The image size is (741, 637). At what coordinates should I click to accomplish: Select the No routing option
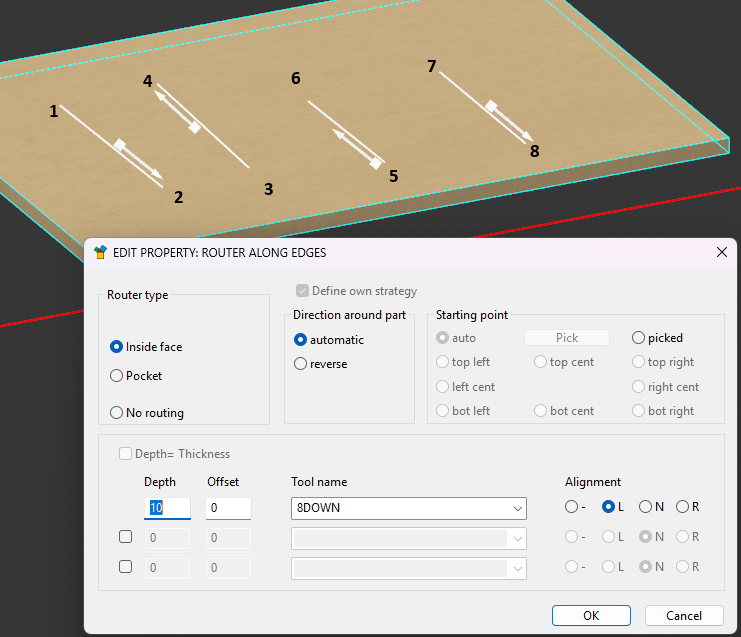[x=117, y=413]
